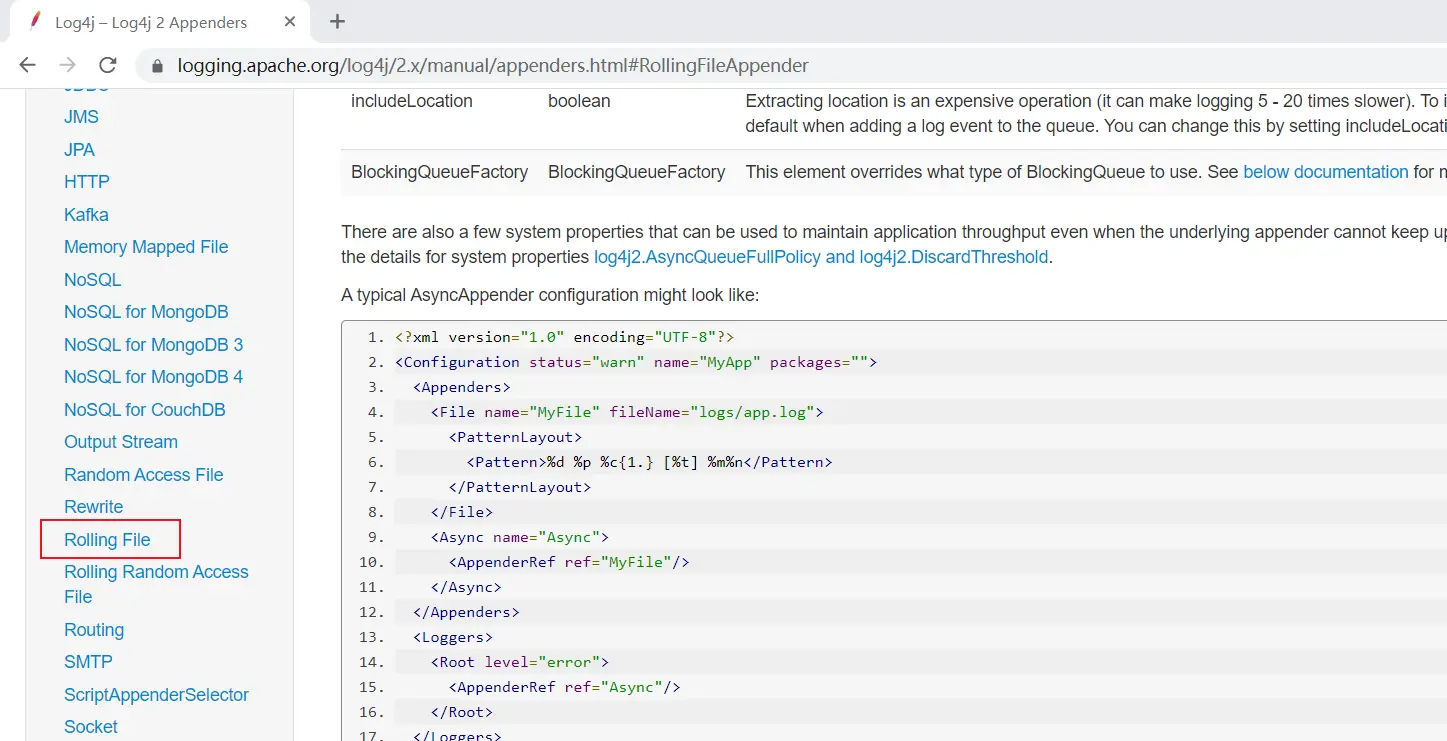Screen dimensions: 1447x741
Task: Go to ScriptAppenderSelector section
Action: pos(156,695)
